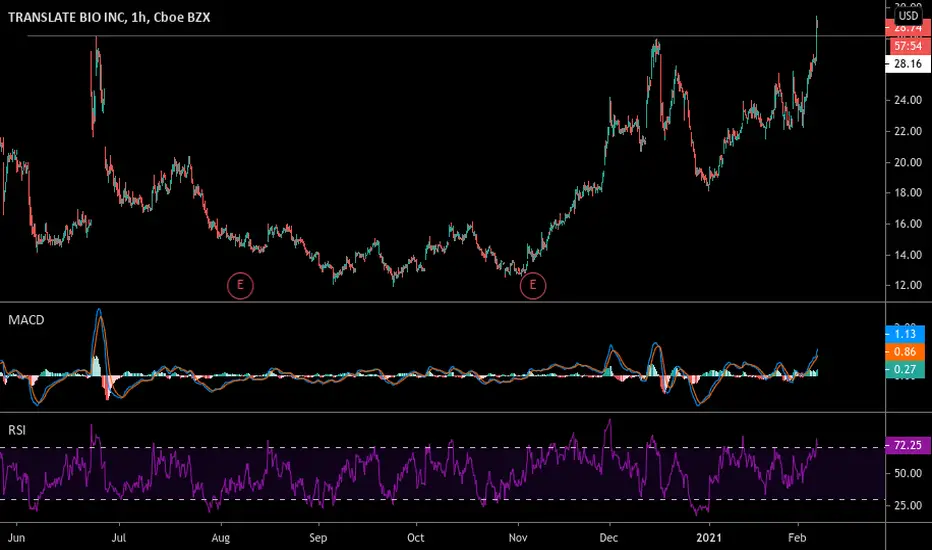Click the 28.16 price label

click(908, 64)
